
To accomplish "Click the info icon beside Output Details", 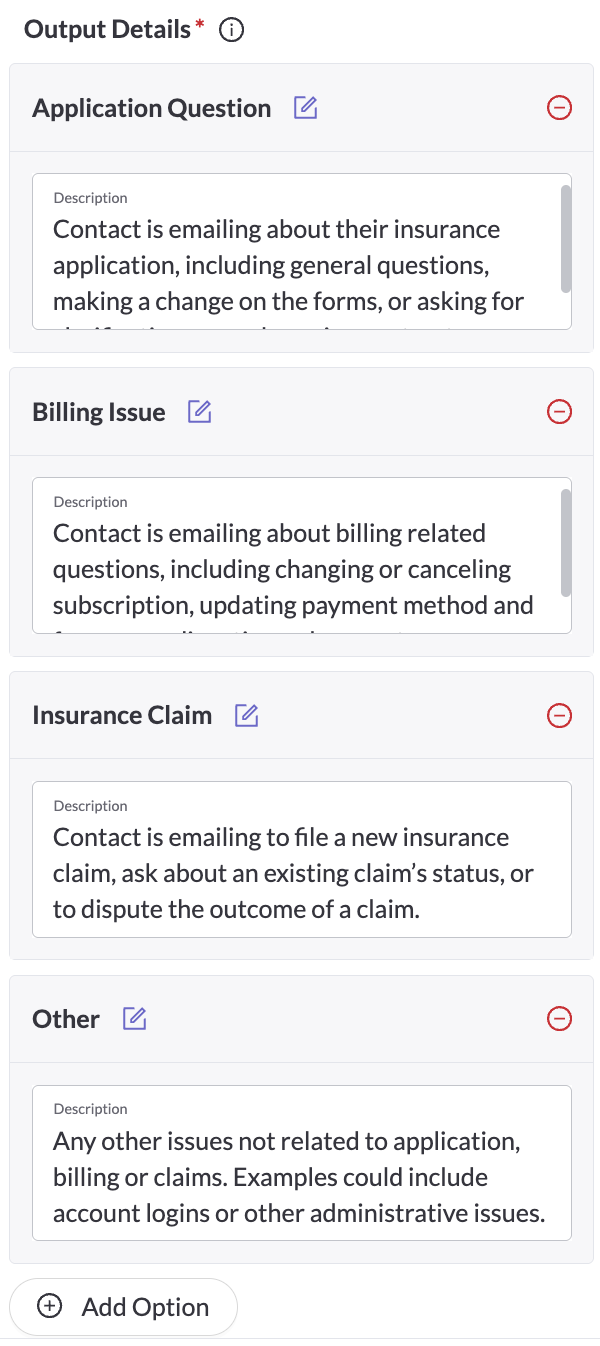I will point(231,31).
